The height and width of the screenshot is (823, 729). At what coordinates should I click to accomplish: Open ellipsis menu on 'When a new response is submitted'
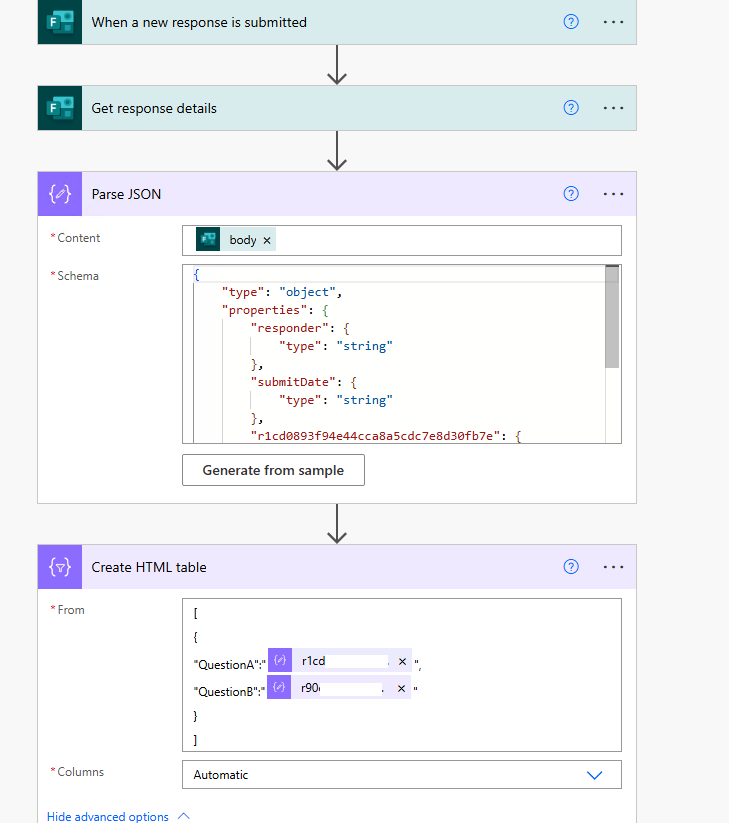coord(613,22)
